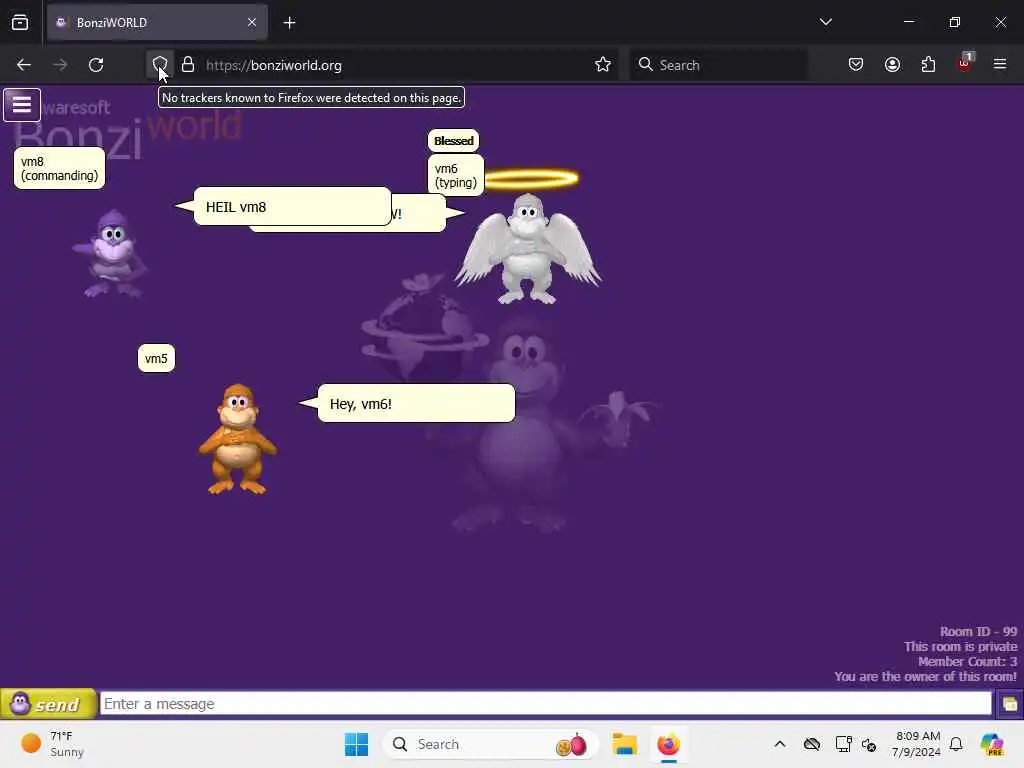Image resolution: width=1024 pixels, height=768 pixels.
Task: Click the Firefox taskbar icon
Action: [669, 744]
